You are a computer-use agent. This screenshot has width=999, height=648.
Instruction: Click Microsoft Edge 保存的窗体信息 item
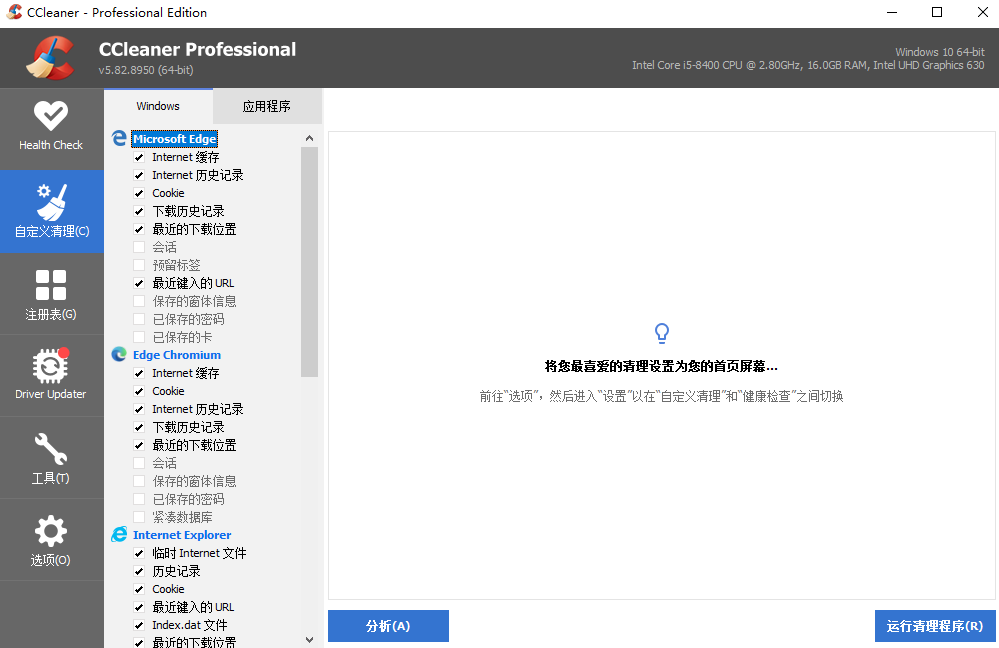pyautogui.click(x=194, y=301)
